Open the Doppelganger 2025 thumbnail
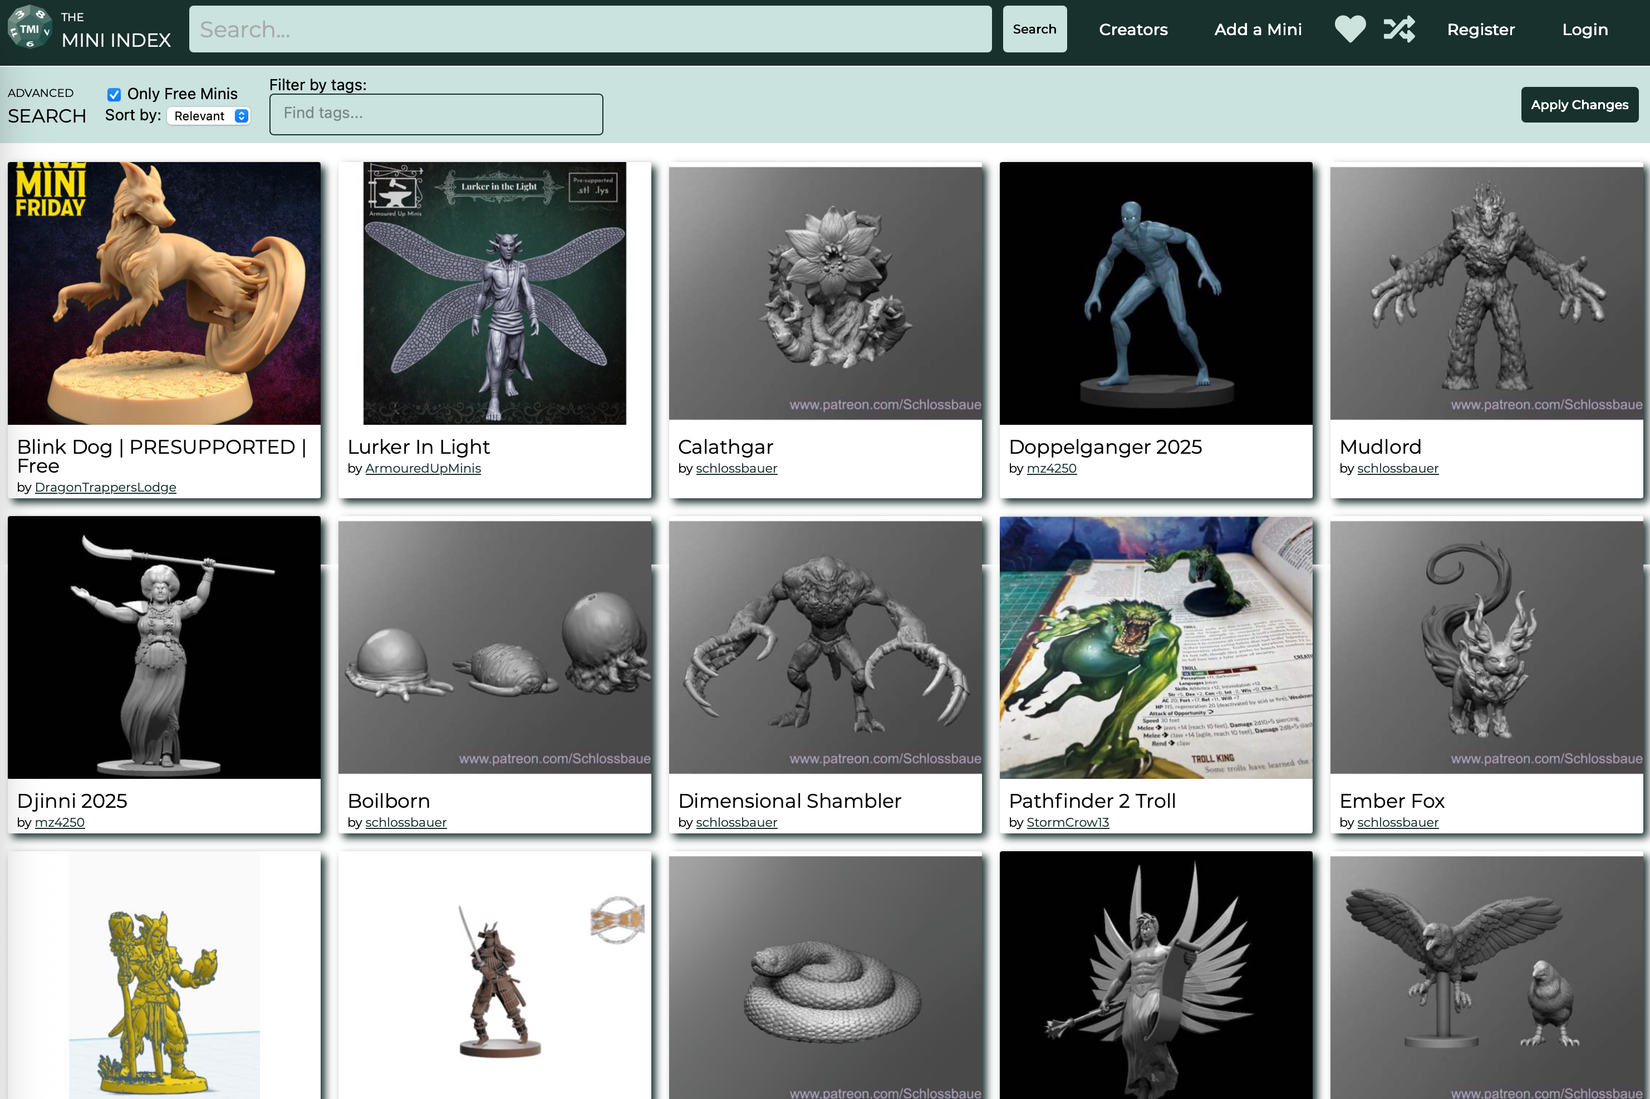 (1156, 293)
